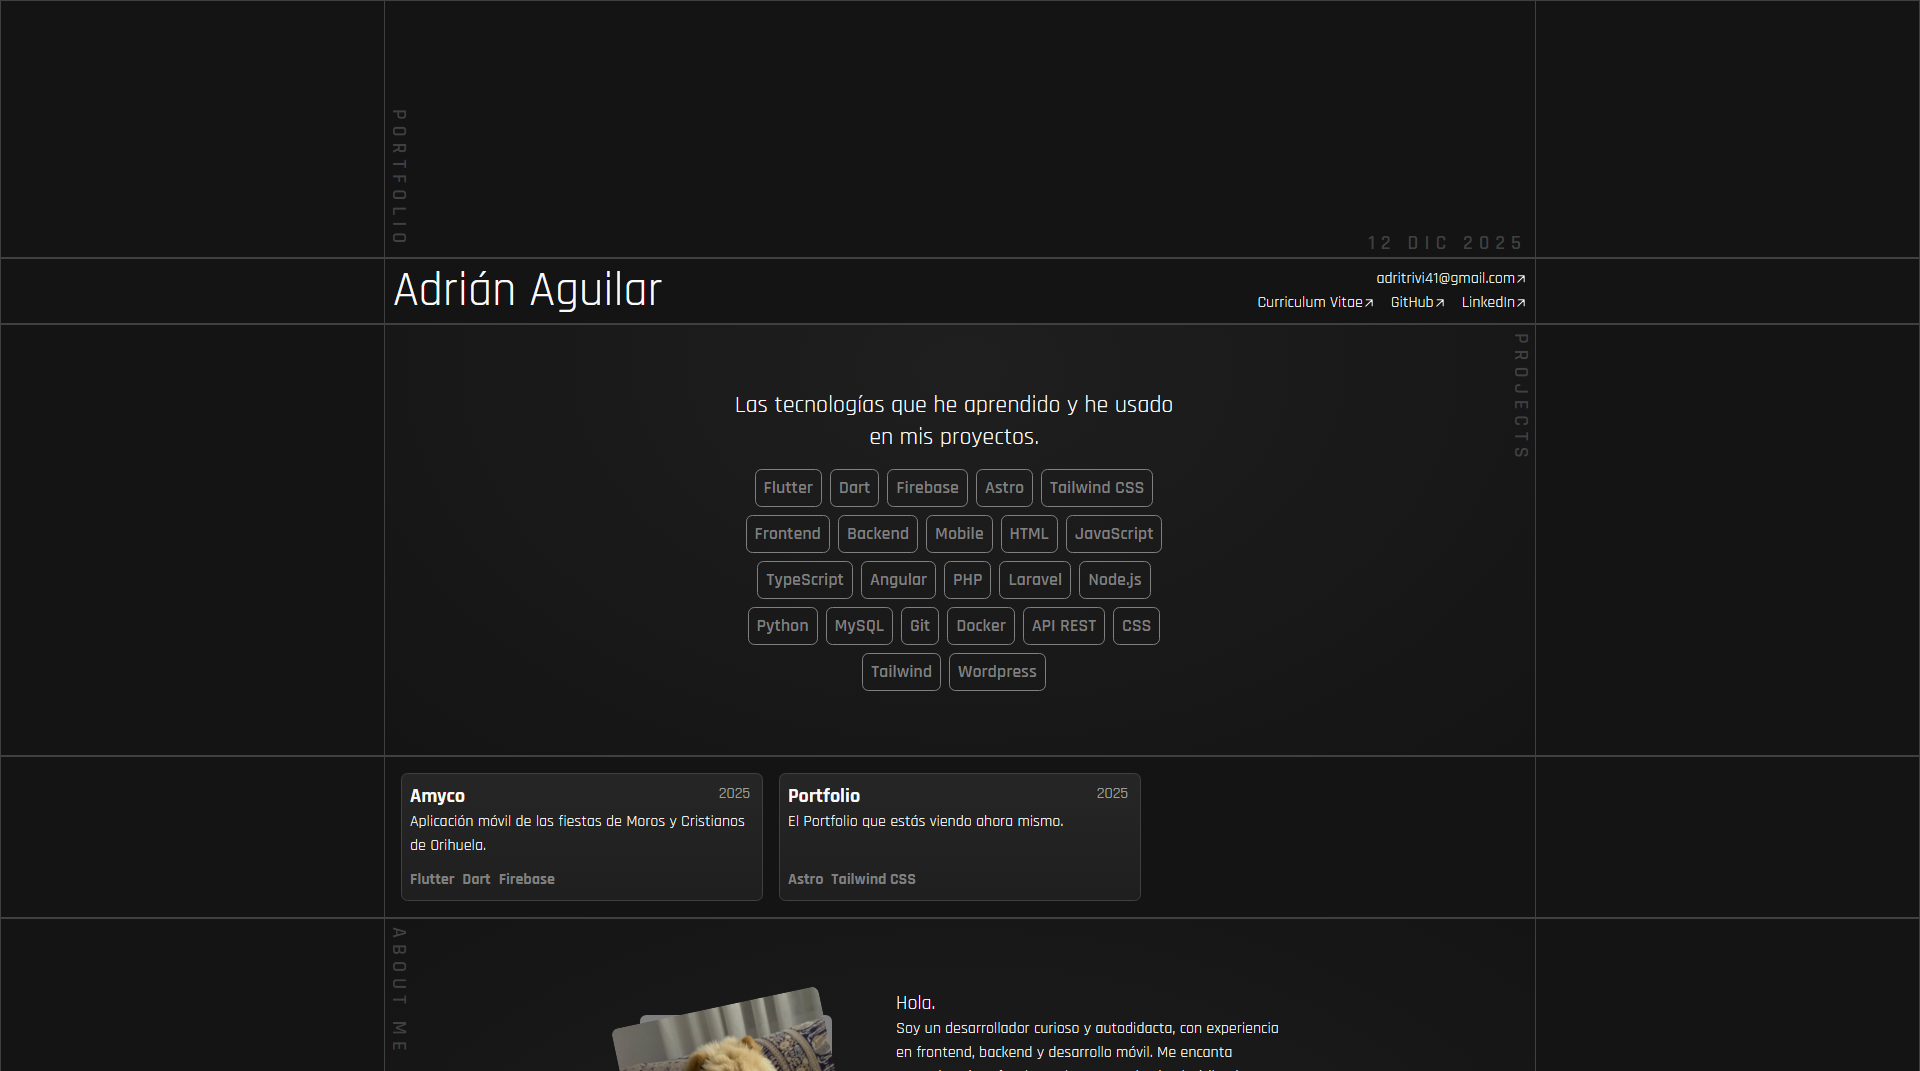
Task: Select the JavaScript tag
Action: 1113,533
